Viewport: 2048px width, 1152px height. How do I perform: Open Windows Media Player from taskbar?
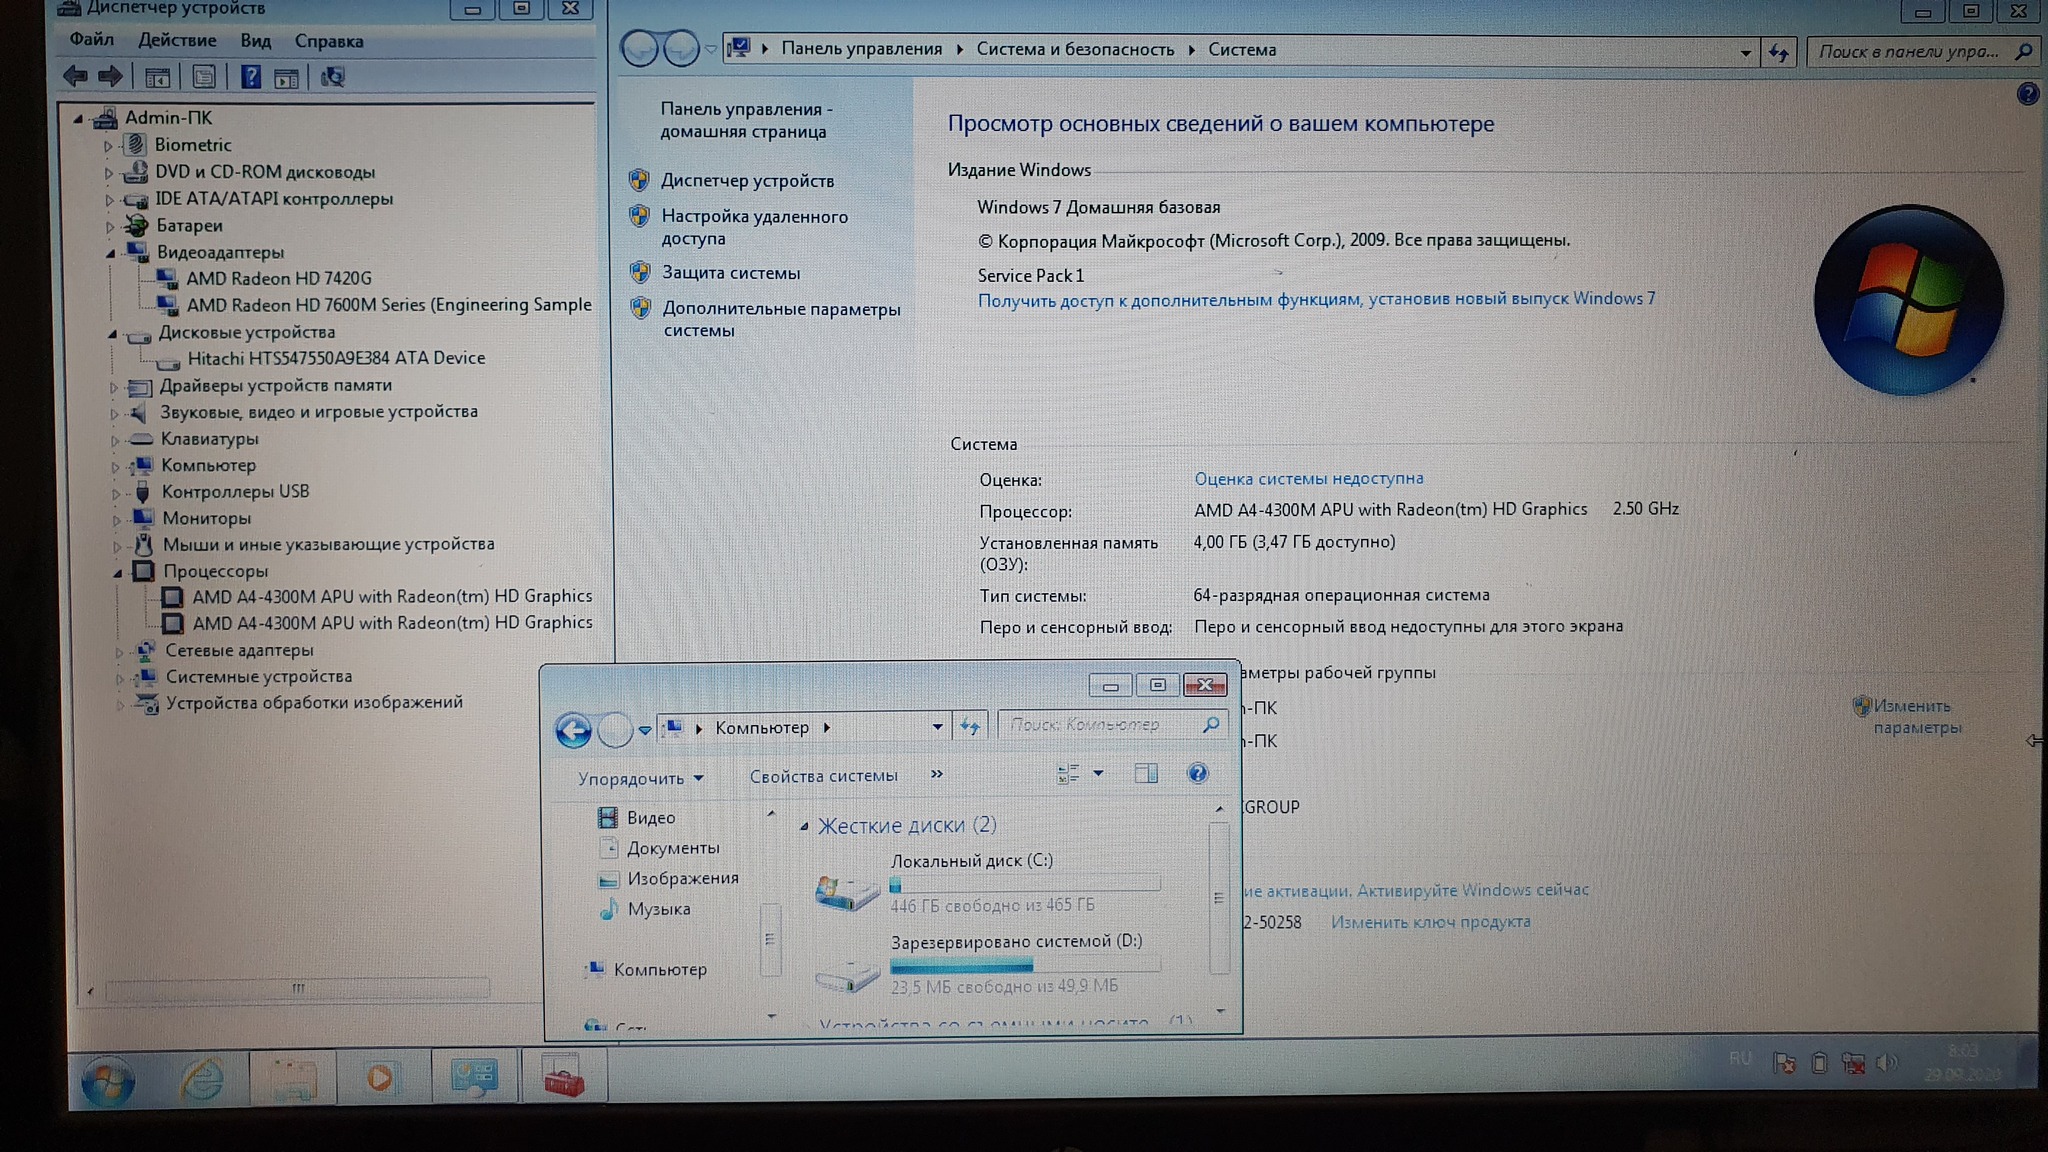380,1077
